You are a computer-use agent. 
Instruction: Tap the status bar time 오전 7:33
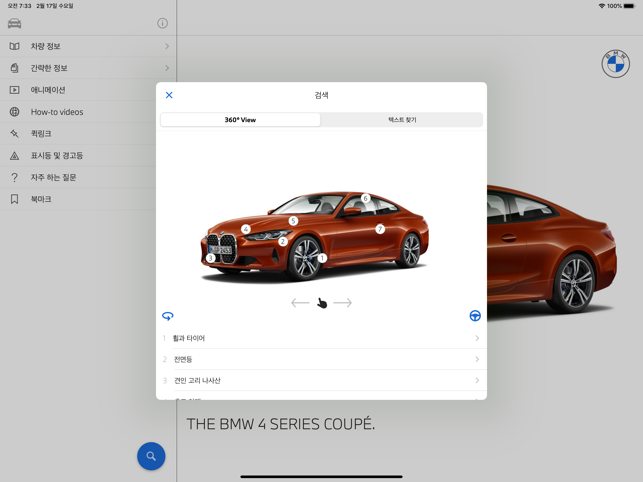[19, 6]
